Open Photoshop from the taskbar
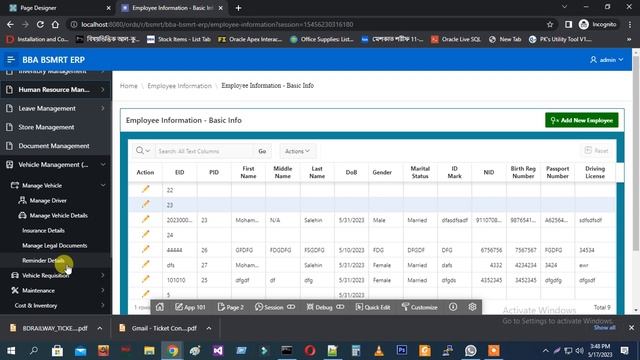 coord(402,351)
